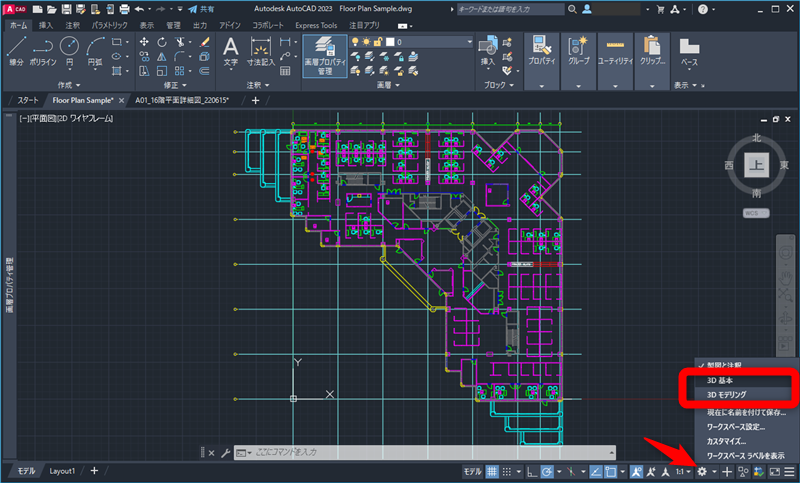This screenshot has width=800, height=483.
Task: Click the 上 face of ViewCube
Action: pos(757,166)
